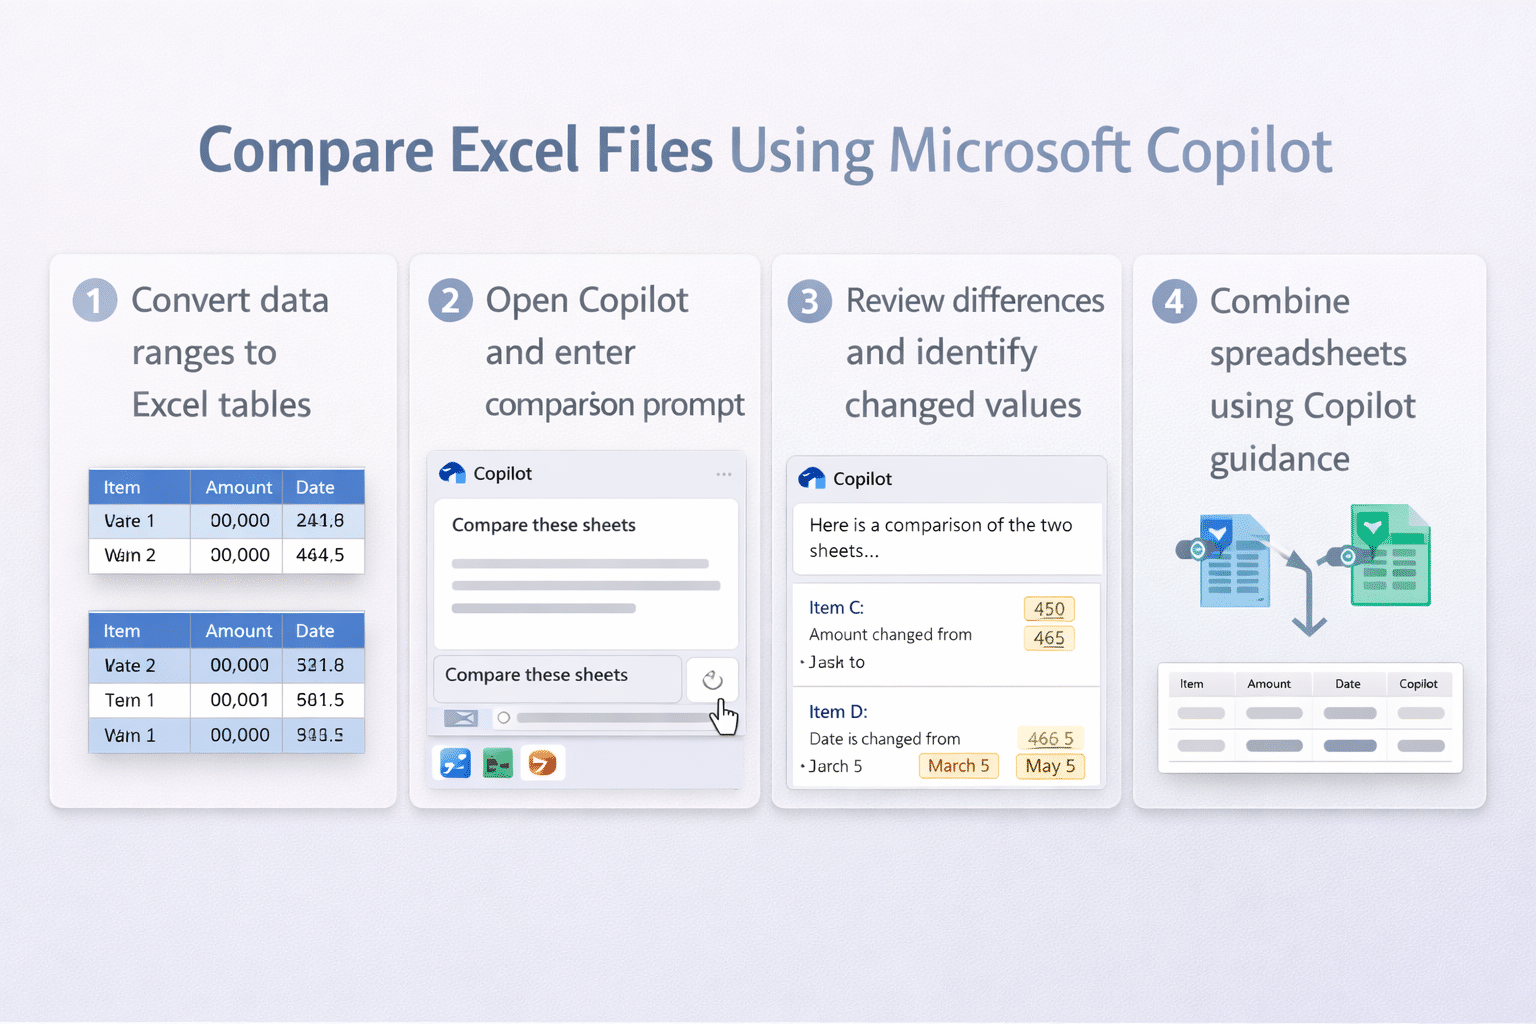Click the highlighted "March 5" value
This screenshot has width=1536, height=1024.
[x=957, y=766]
